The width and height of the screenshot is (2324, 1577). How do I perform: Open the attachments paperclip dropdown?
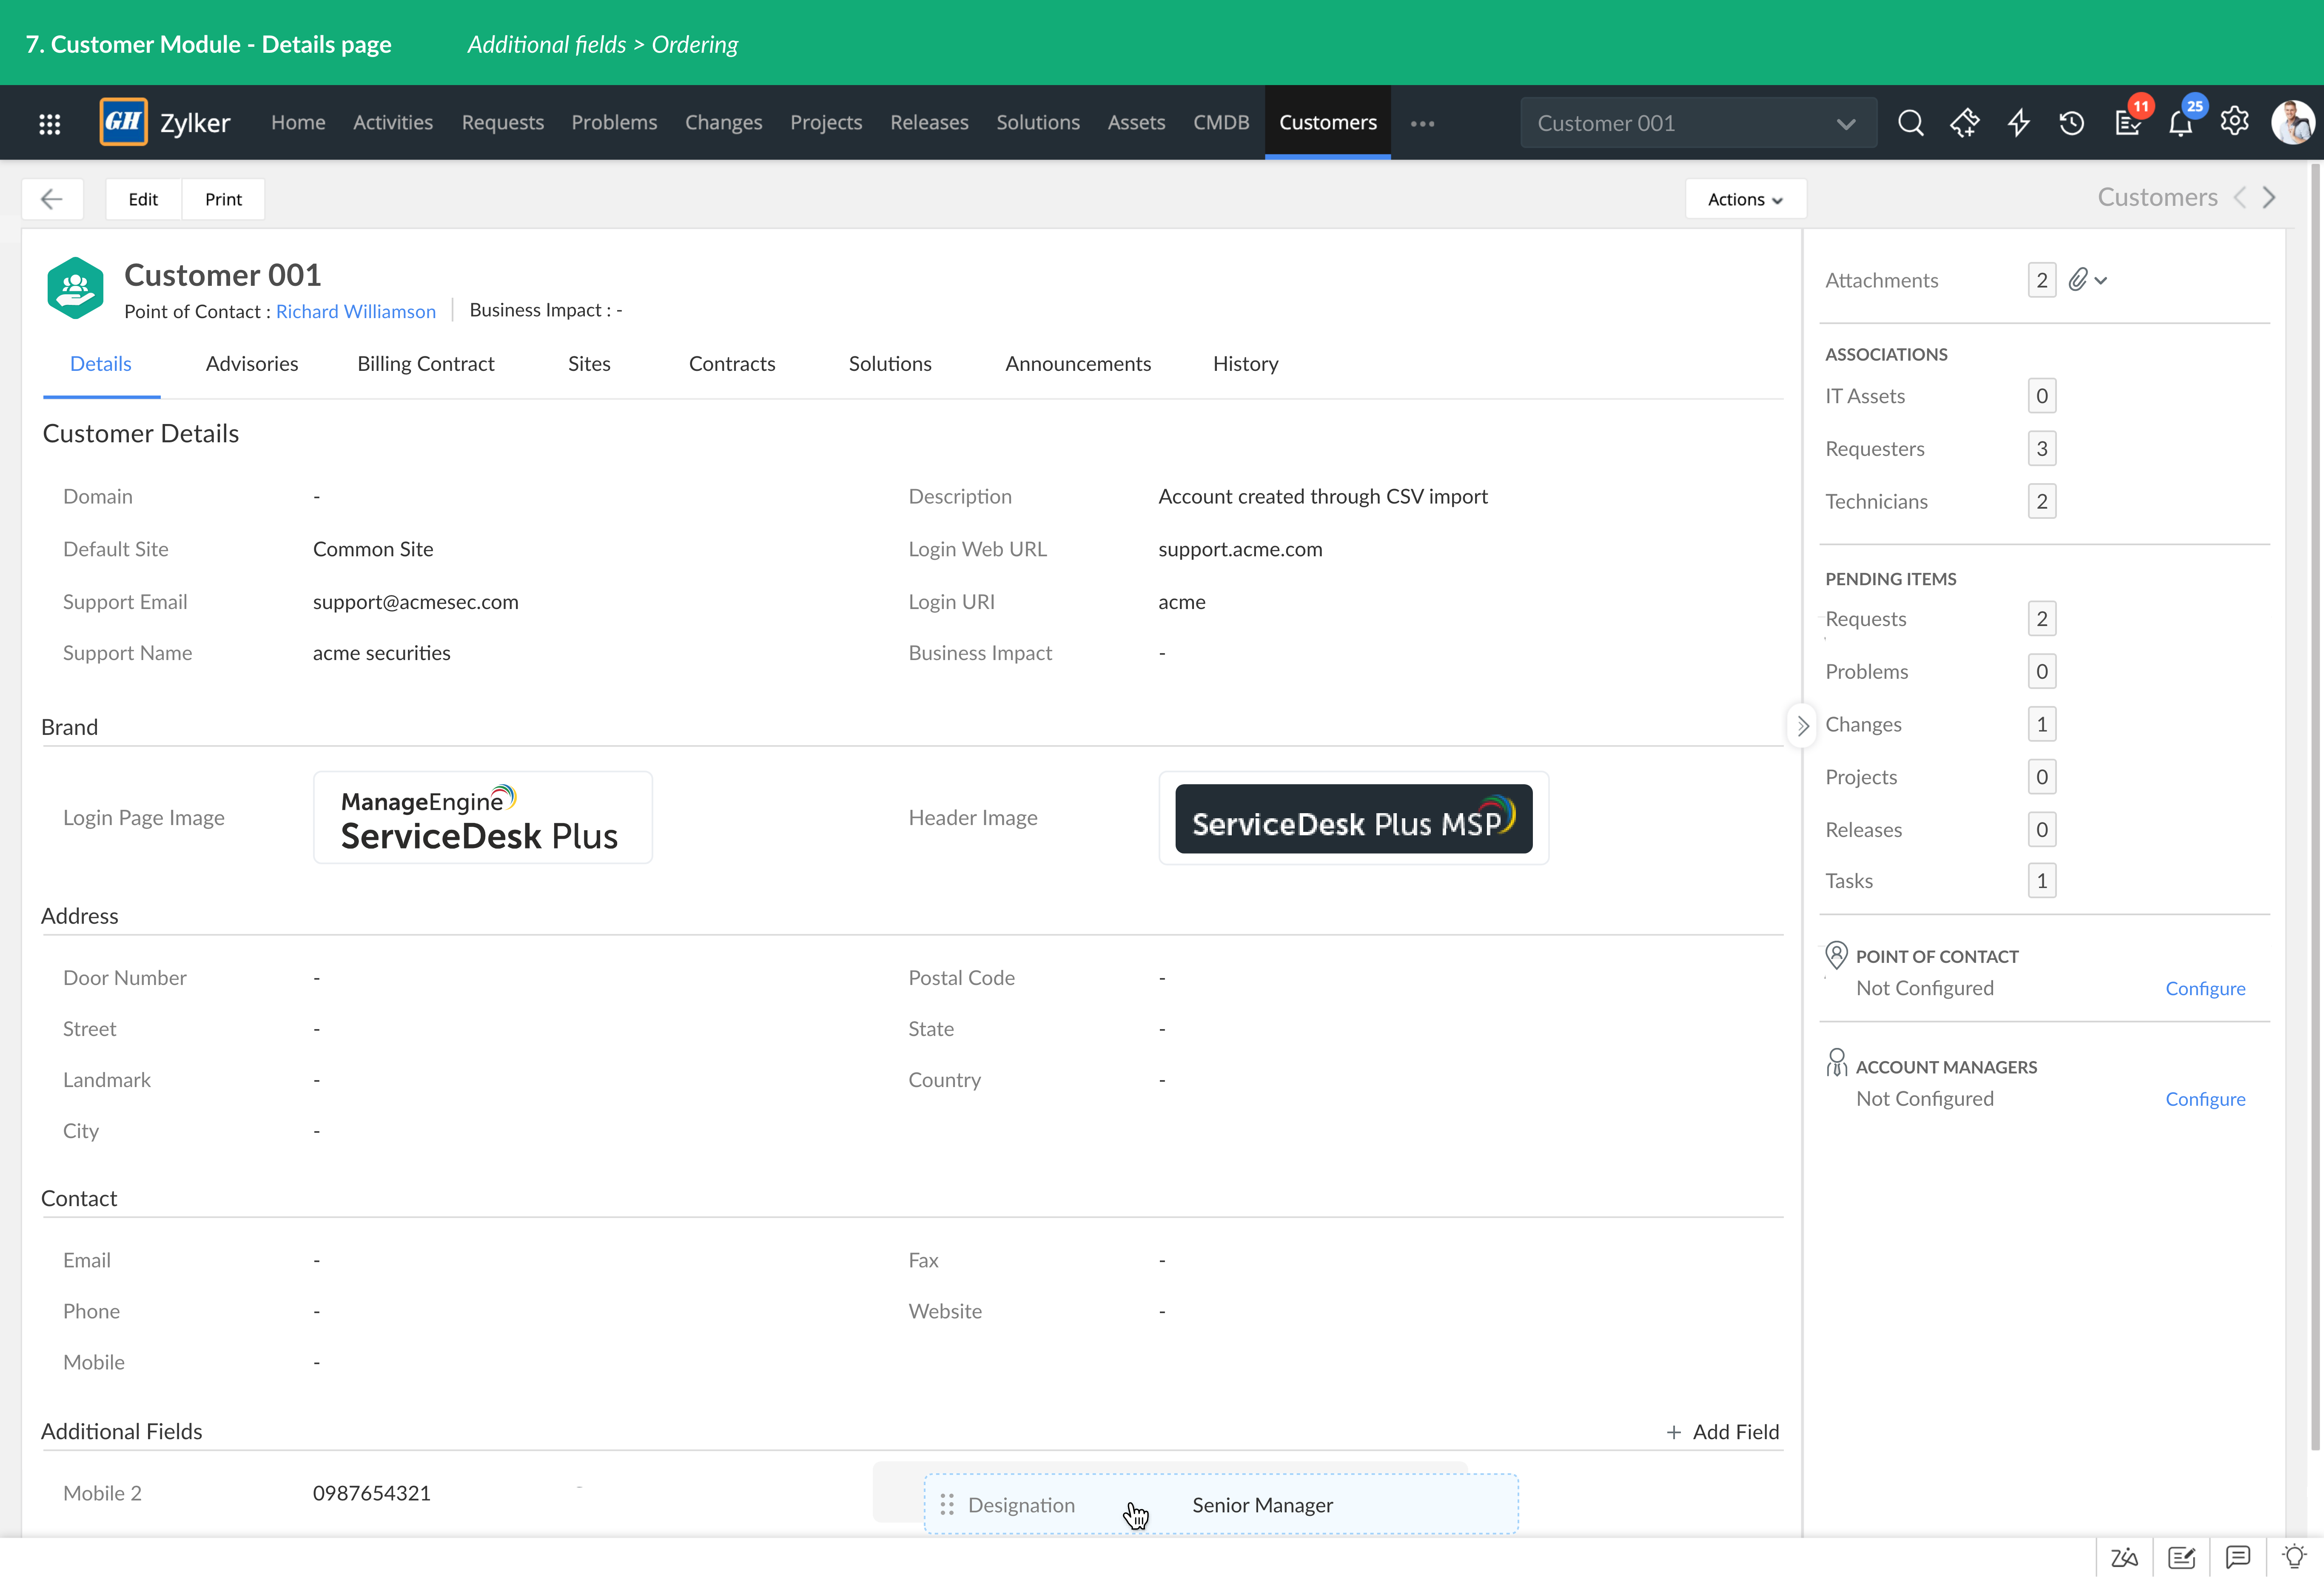pyautogui.click(x=2087, y=280)
